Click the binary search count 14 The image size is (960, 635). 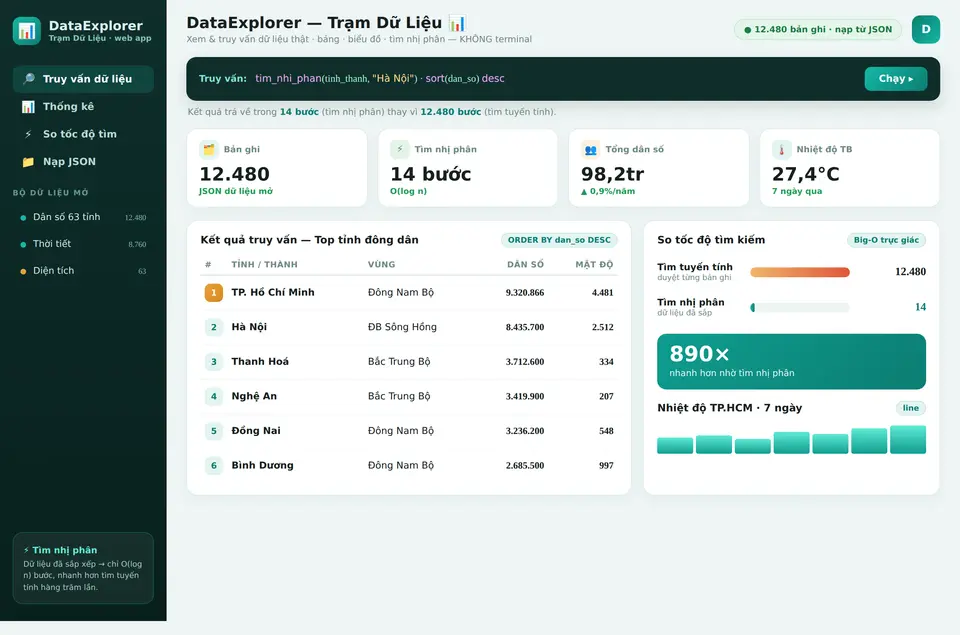point(920,307)
